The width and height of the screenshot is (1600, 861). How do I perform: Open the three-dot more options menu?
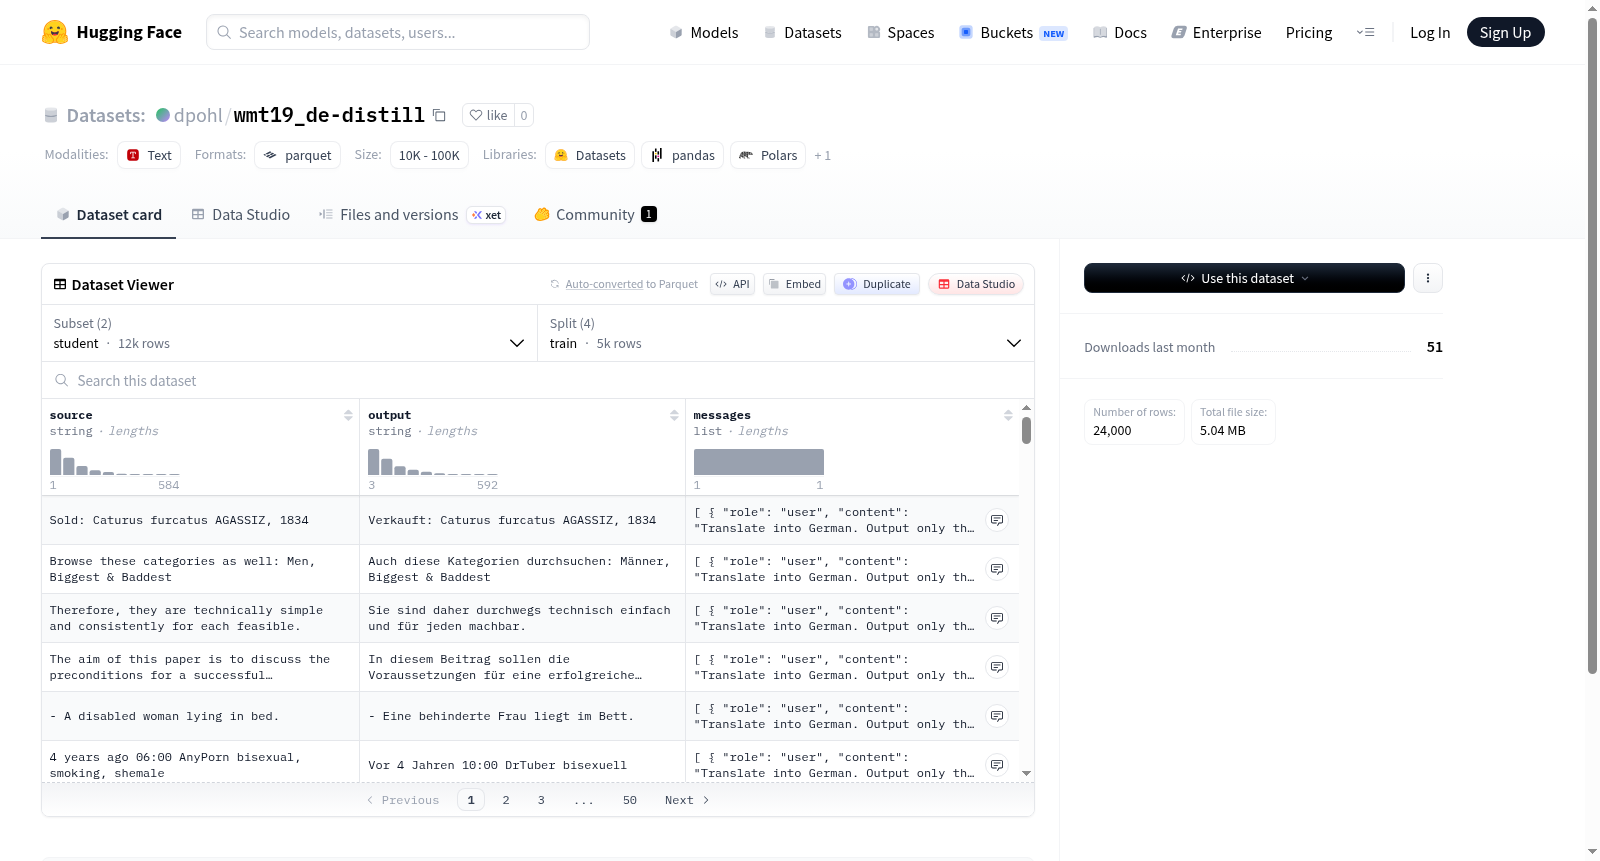1428,278
